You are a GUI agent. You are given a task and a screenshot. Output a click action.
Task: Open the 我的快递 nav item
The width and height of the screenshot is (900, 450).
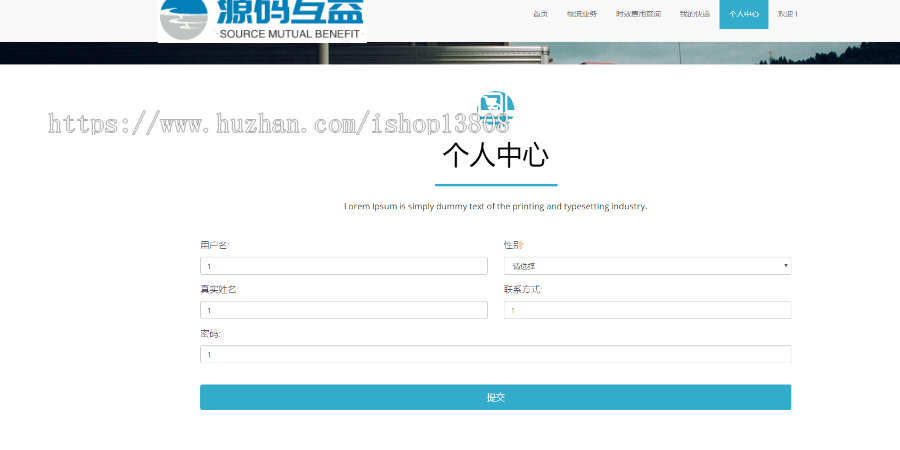pyautogui.click(x=695, y=14)
